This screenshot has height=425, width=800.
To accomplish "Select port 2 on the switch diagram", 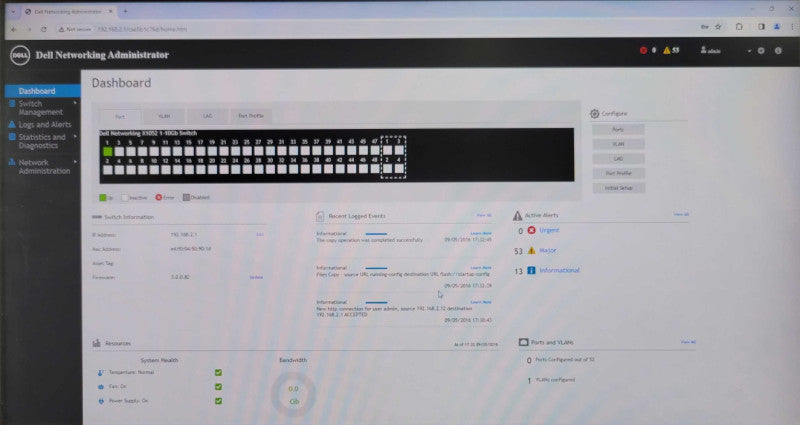I will click(107, 169).
